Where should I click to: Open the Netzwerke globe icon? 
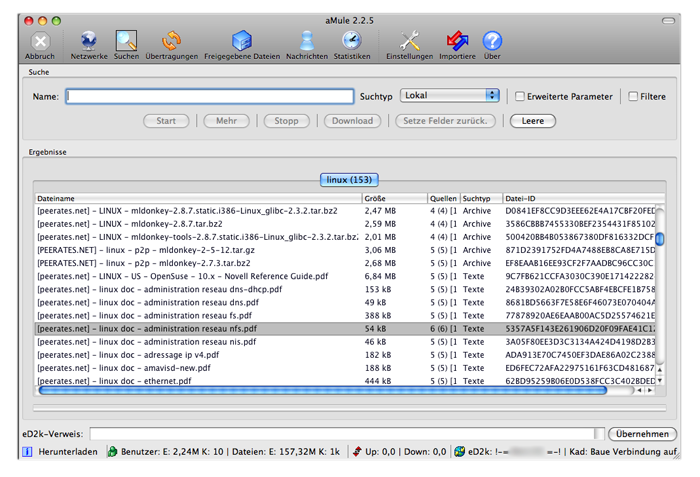point(89,41)
